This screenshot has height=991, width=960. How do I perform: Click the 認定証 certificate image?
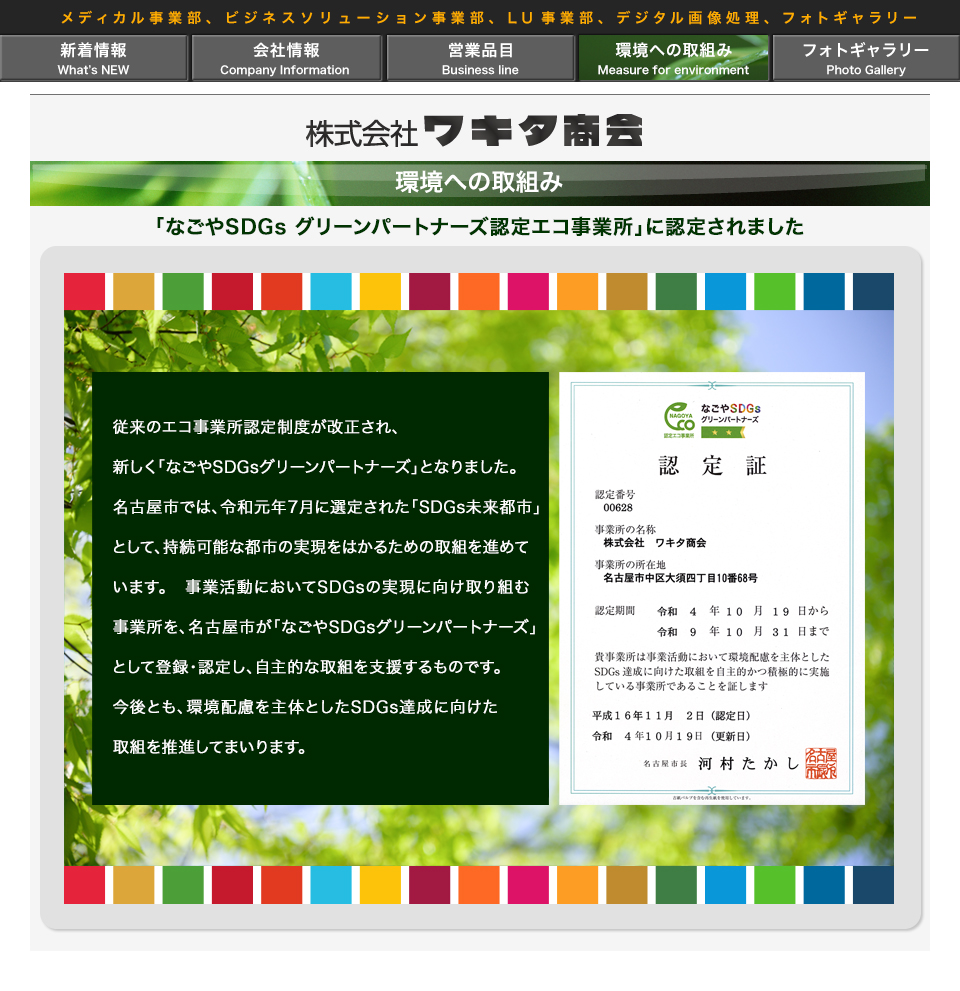pyautogui.click(x=712, y=588)
